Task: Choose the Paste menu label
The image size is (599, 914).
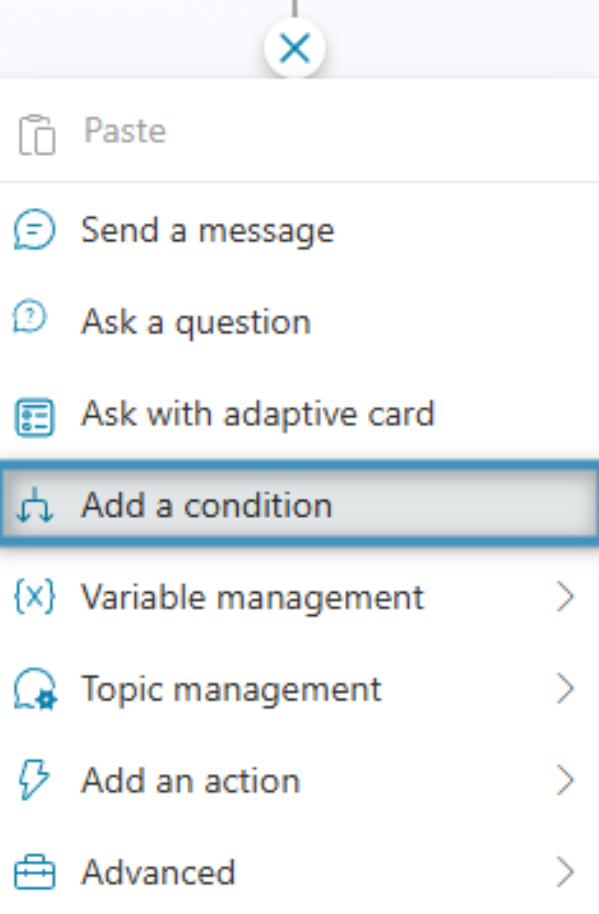Action: point(125,130)
